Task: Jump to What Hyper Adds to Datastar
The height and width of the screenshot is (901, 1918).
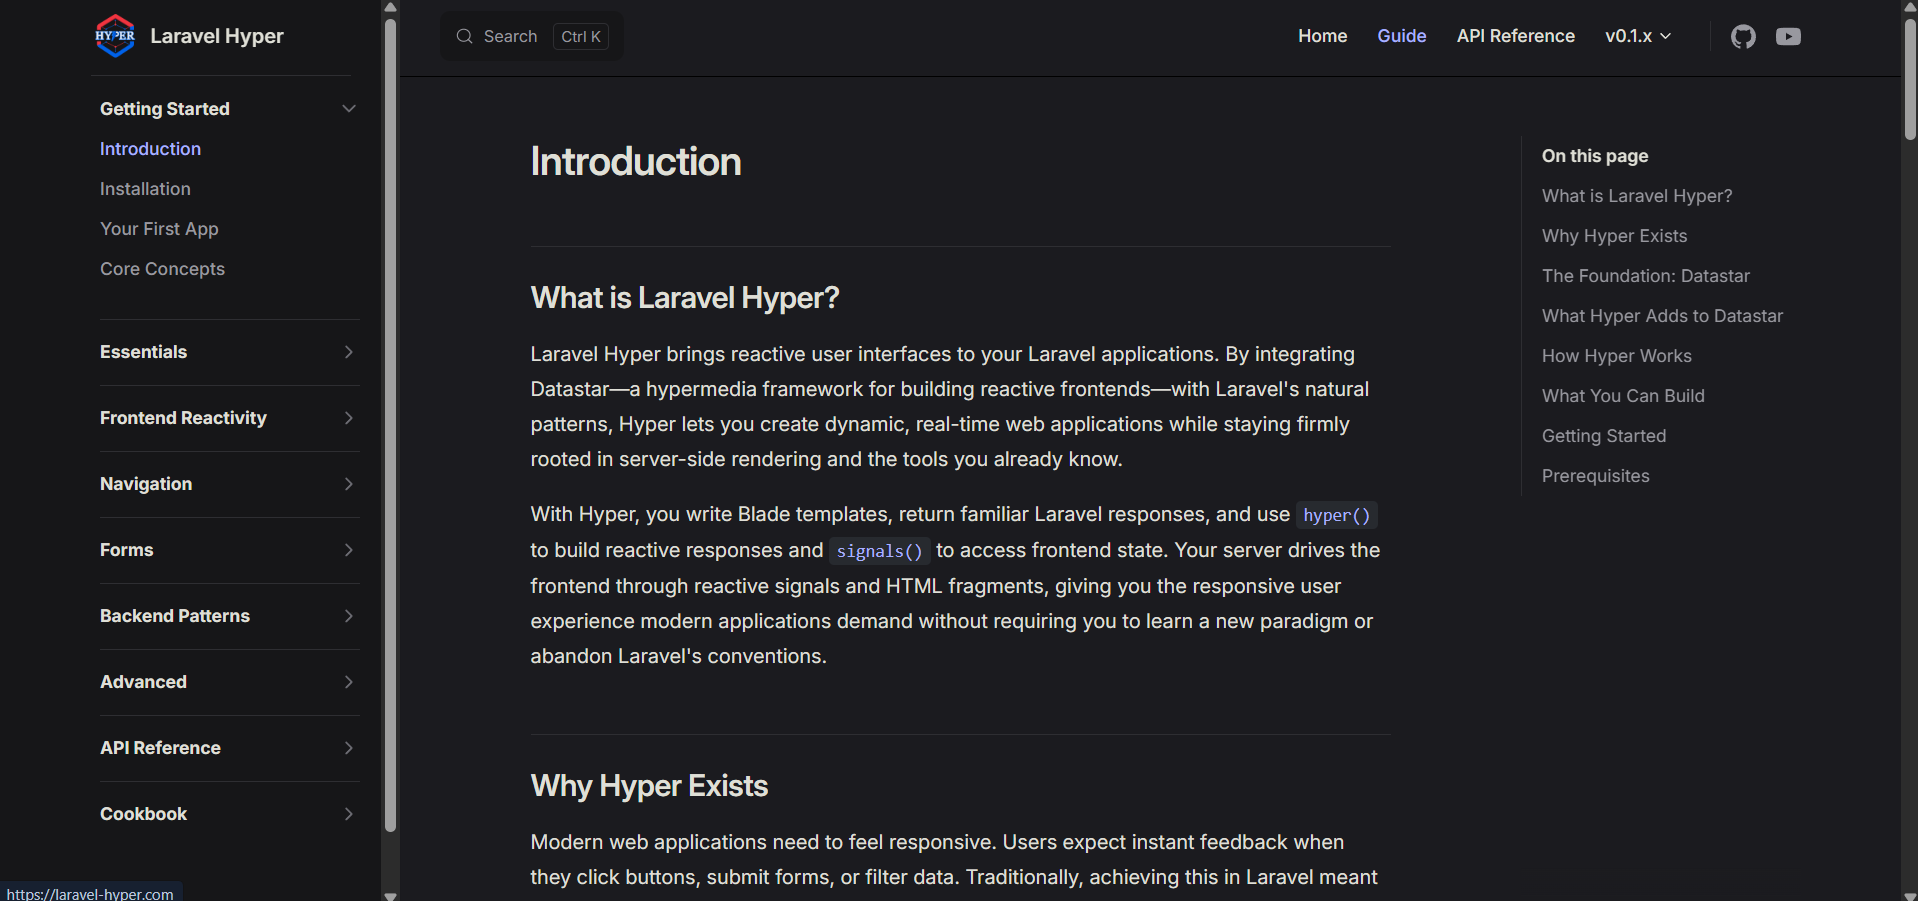Action: [1662, 316]
